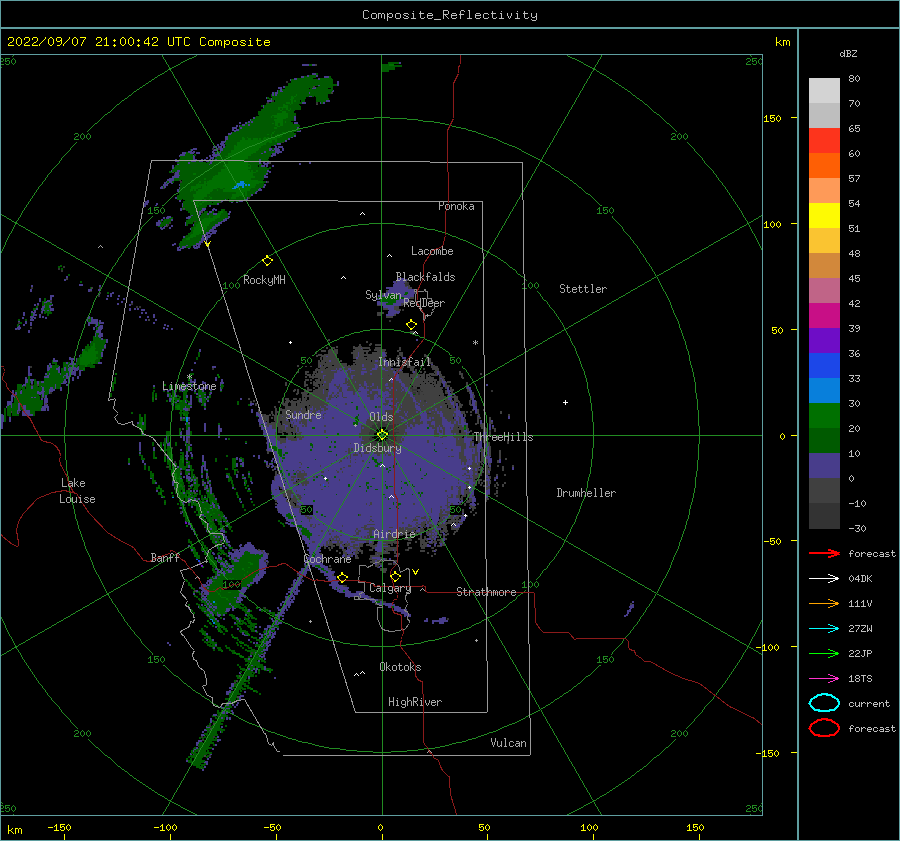Click the cyan 'current' ellipse legend icon
The image size is (900, 841).
tap(824, 703)
